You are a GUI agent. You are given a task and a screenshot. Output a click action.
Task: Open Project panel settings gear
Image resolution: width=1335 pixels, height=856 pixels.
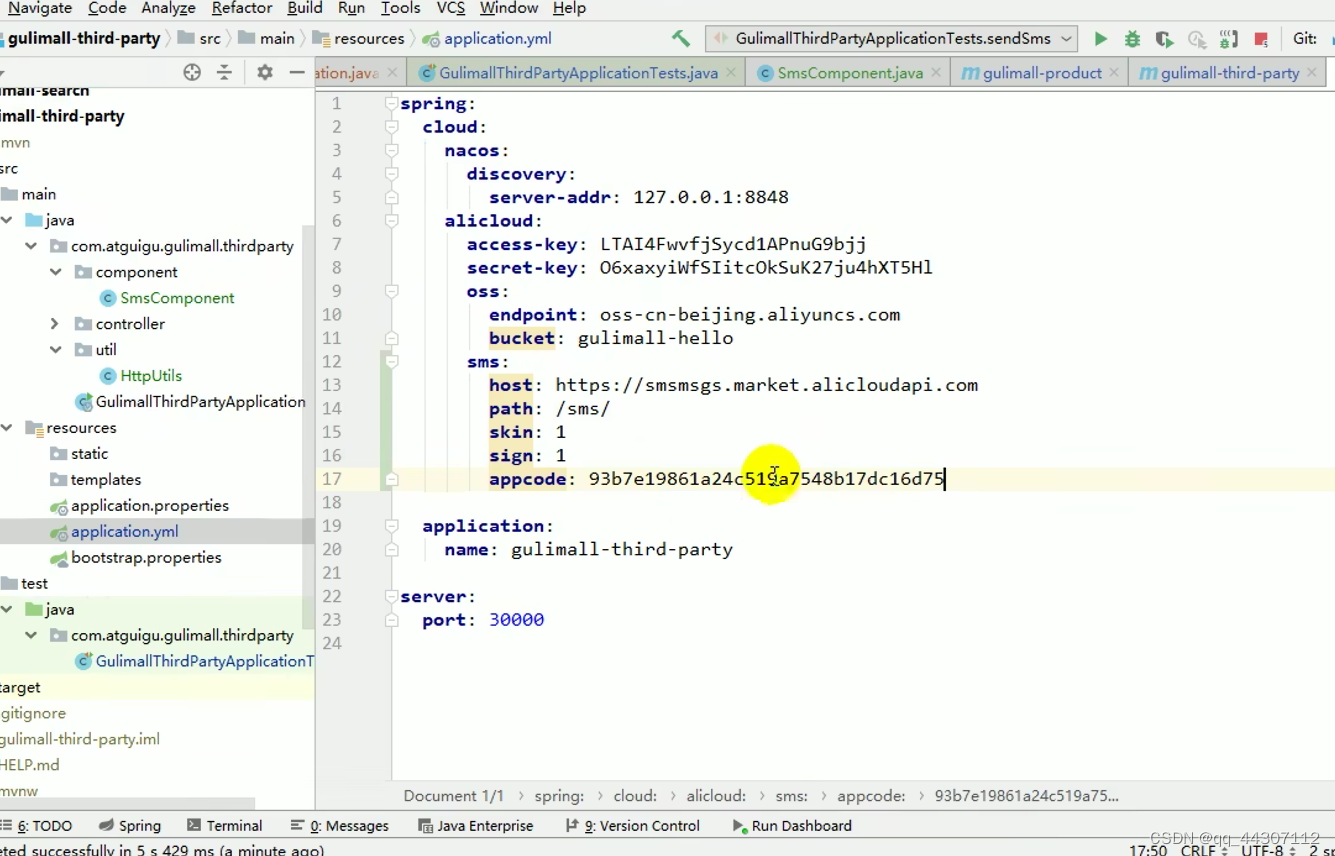coord(265,72)
